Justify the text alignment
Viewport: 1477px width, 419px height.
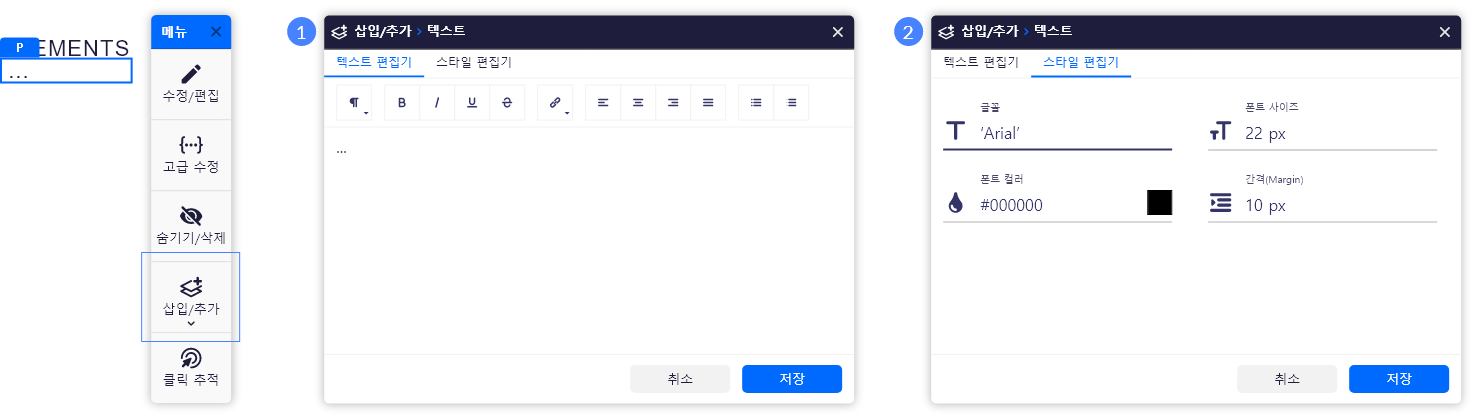(708, 102)
